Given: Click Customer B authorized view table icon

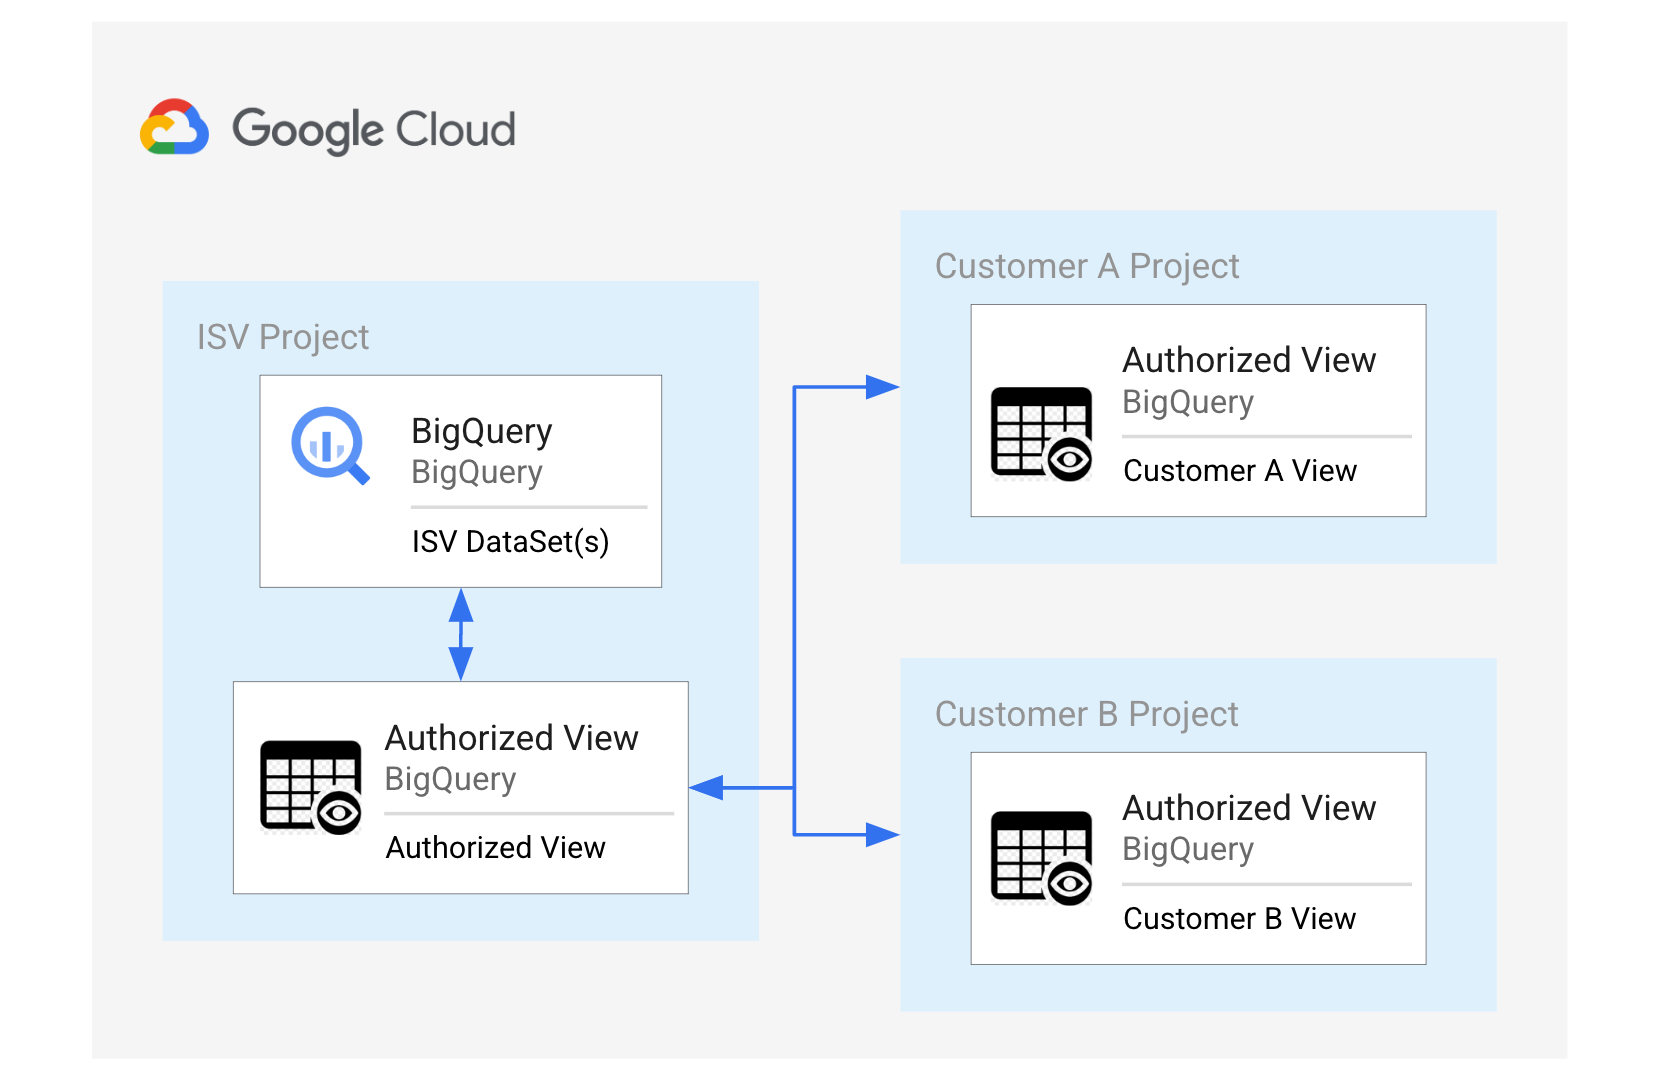Looking at the screenshot, I should (x=1041, y=858).
